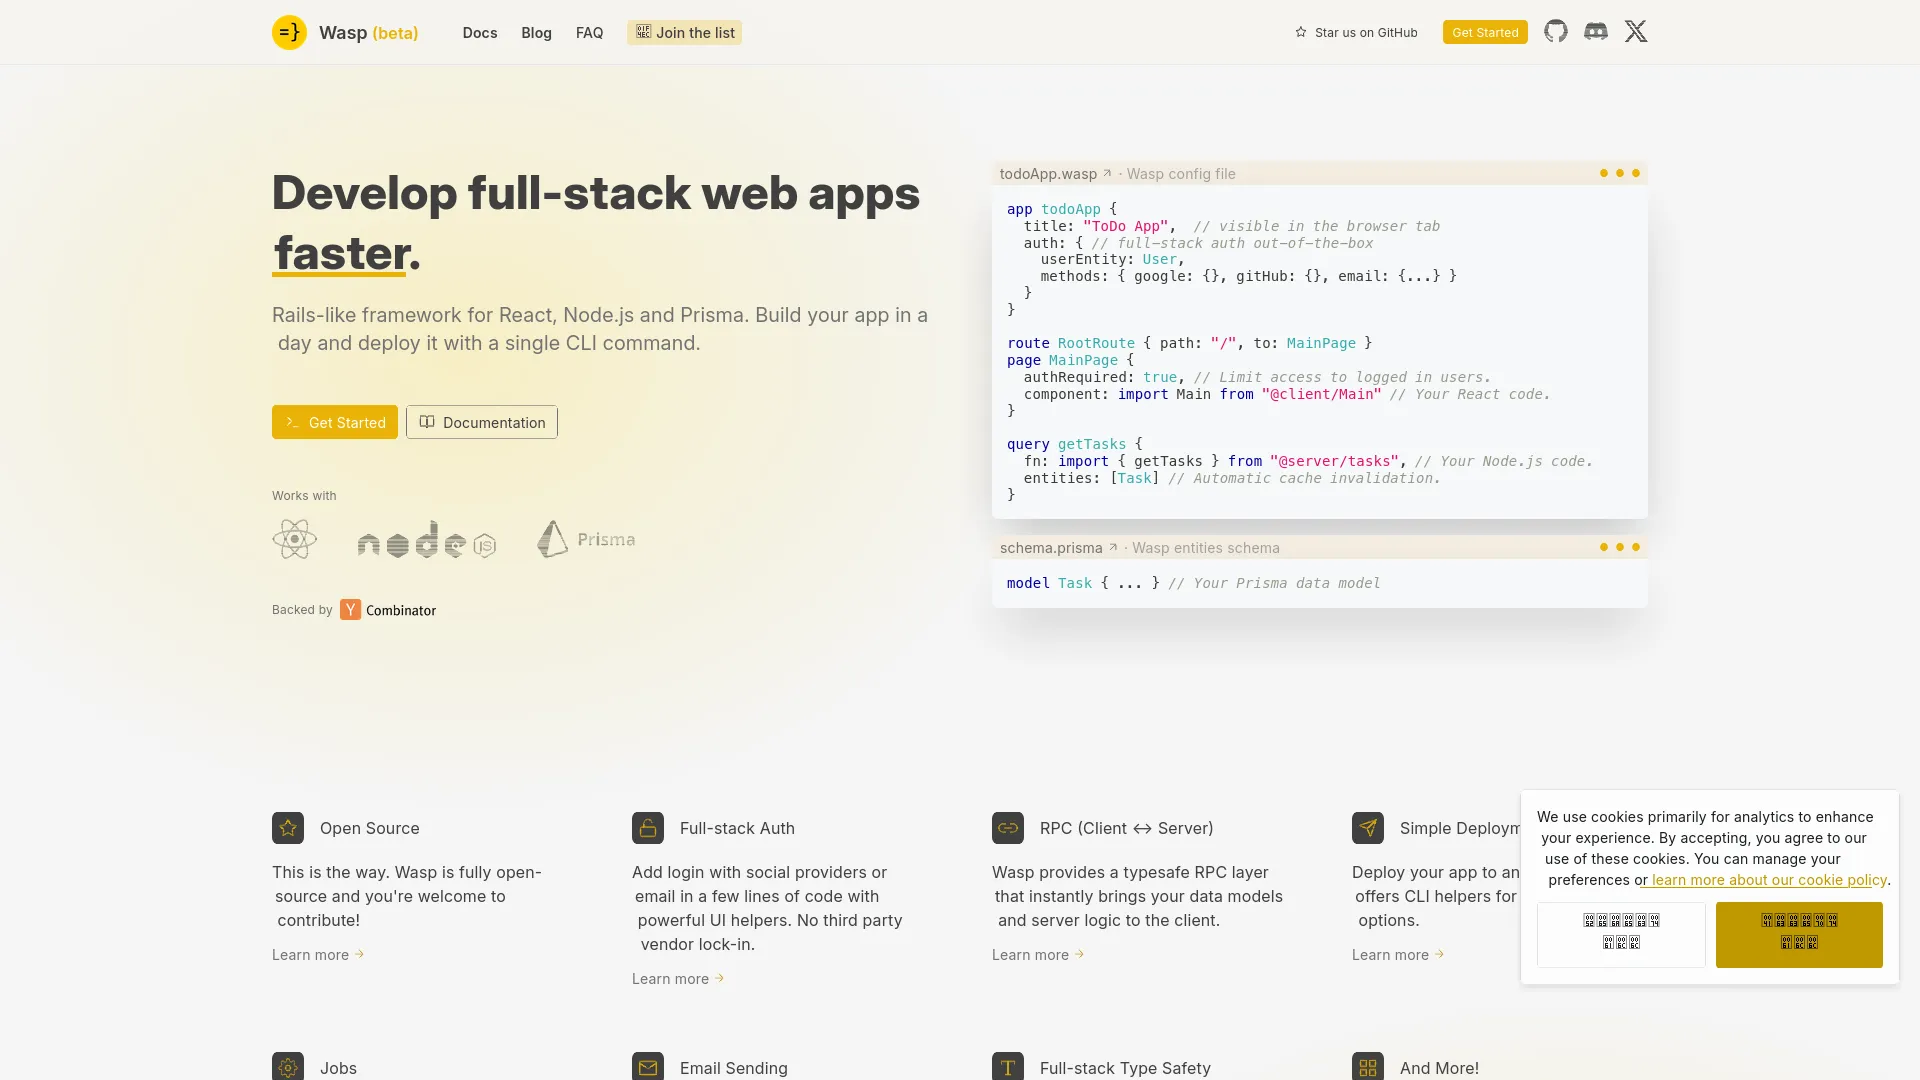
Task: Click the navbar Get Started button
Action: coord(1485,32)
